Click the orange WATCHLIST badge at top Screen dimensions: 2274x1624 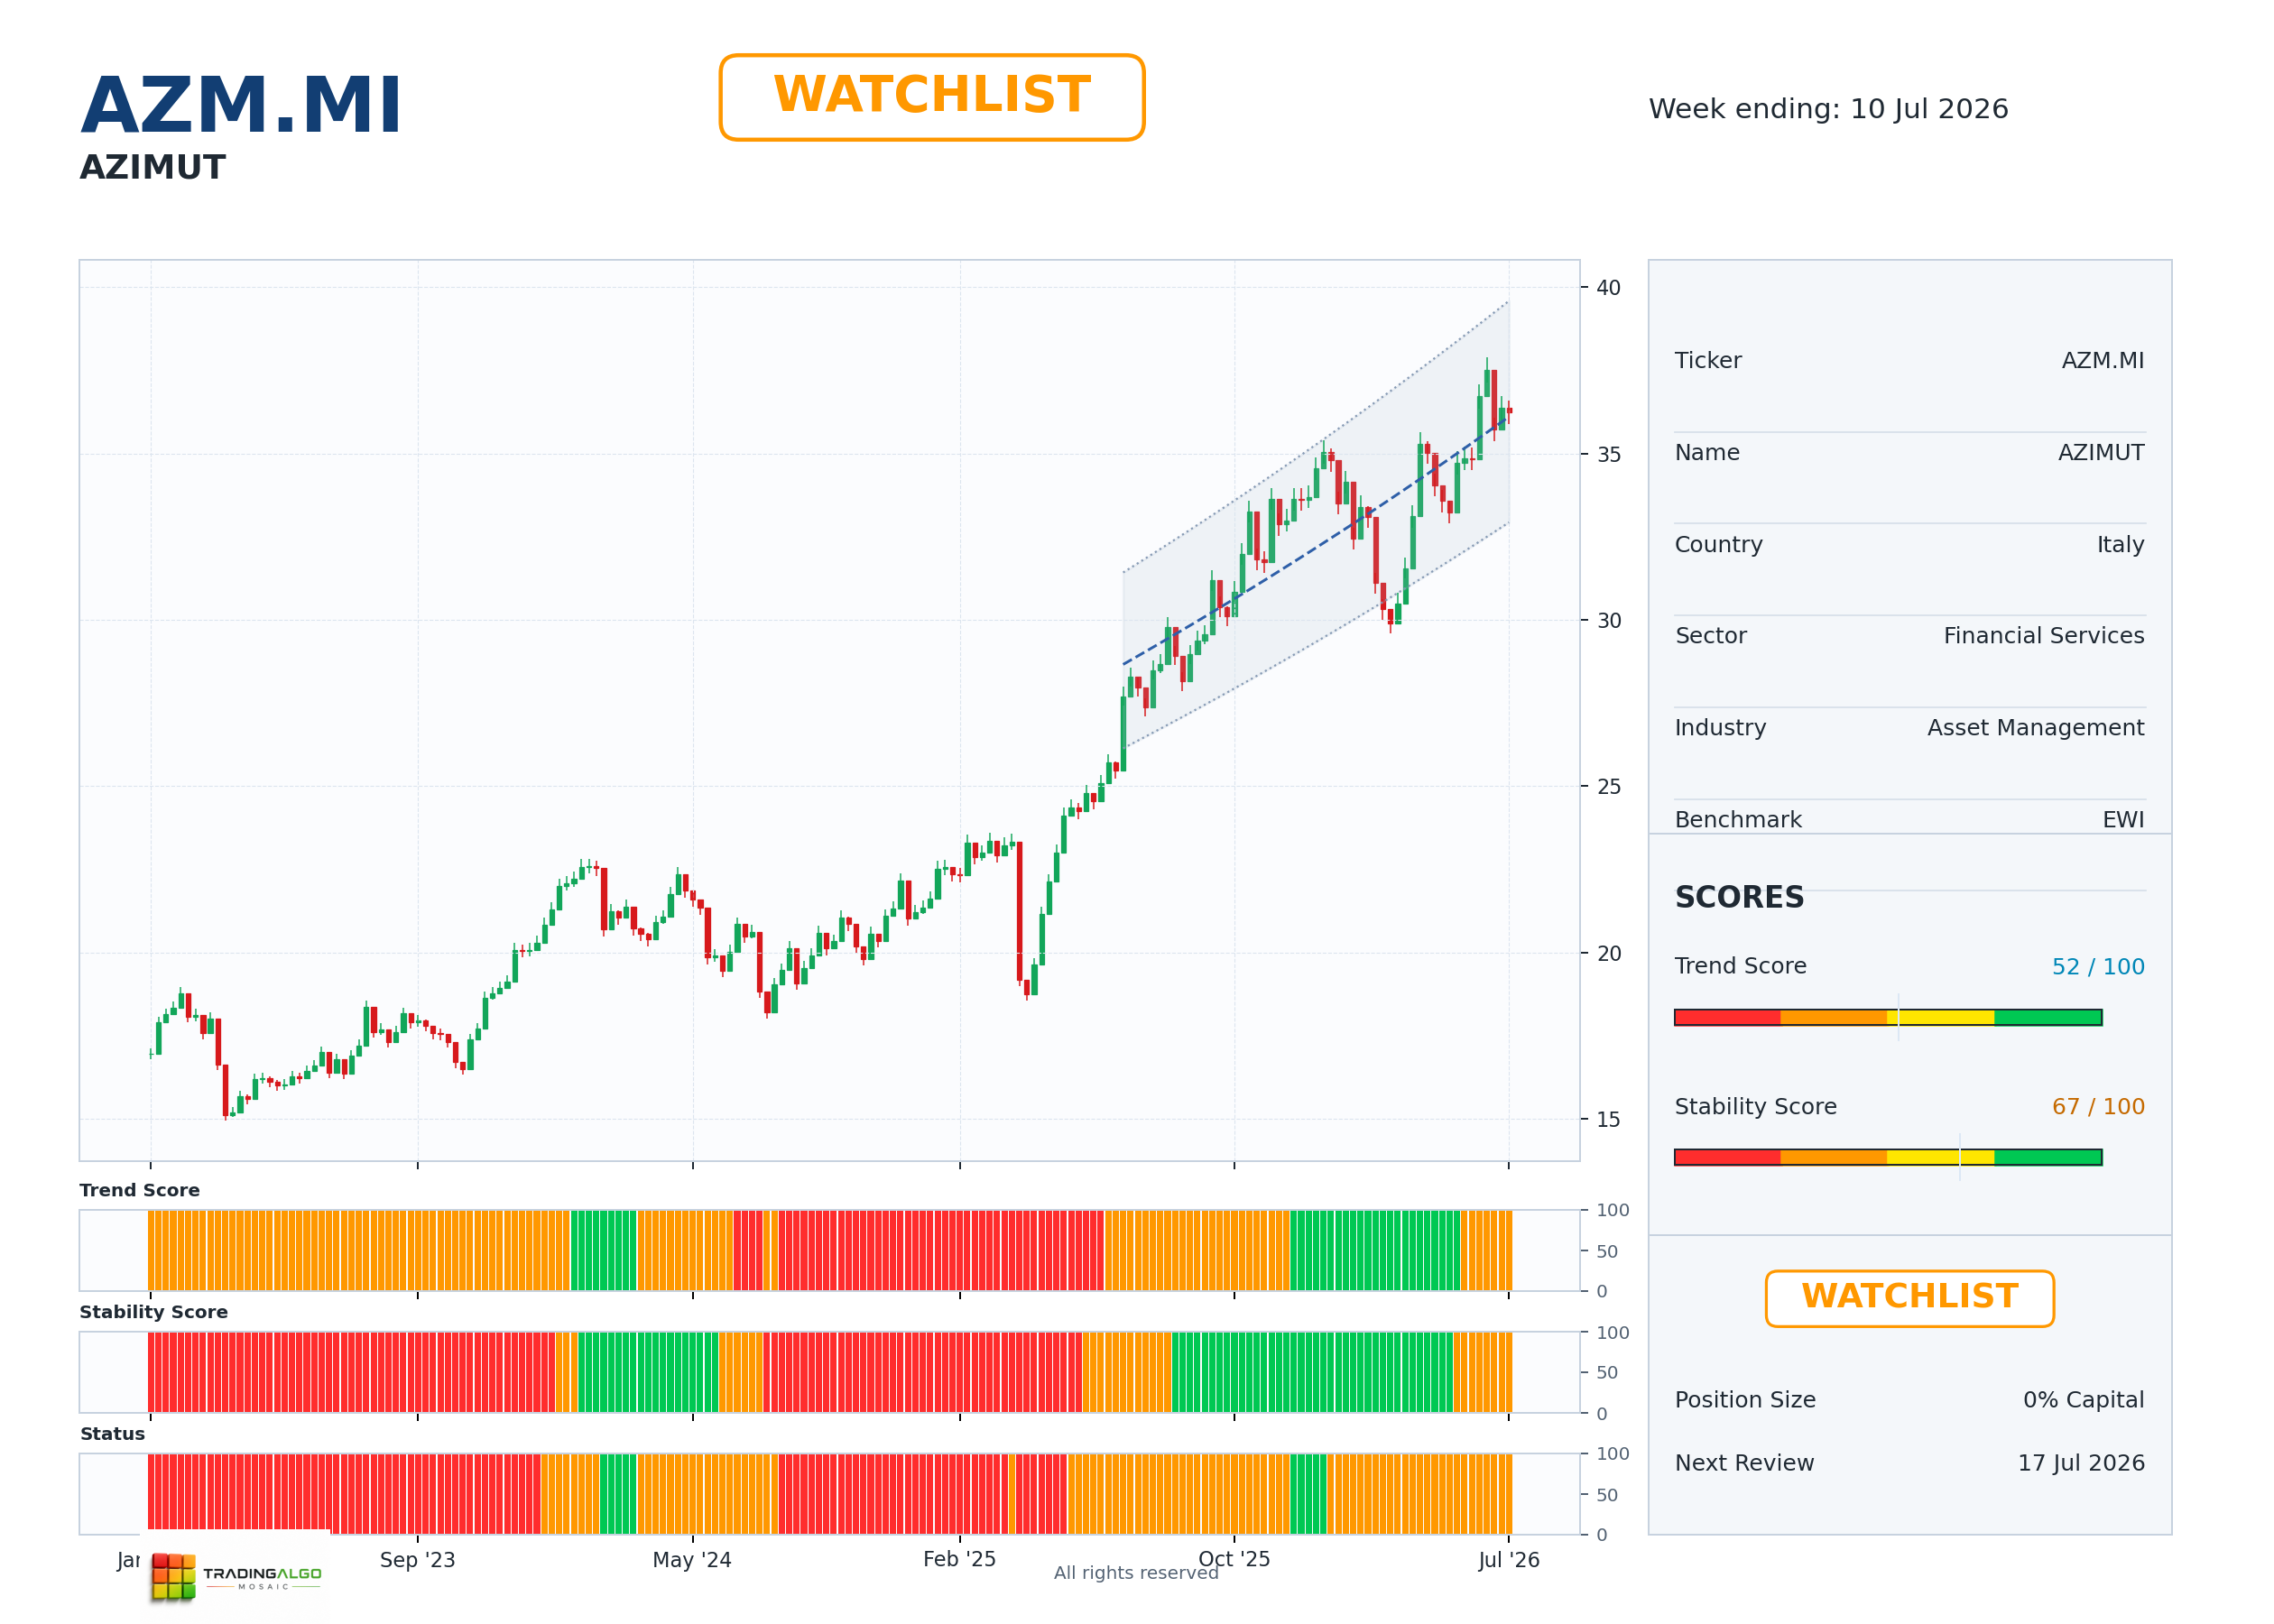[x=931, y=97]
